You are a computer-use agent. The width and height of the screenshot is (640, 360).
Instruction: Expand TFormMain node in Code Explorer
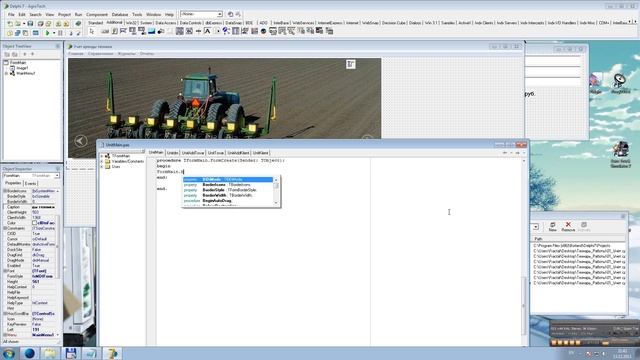point(102,156)
